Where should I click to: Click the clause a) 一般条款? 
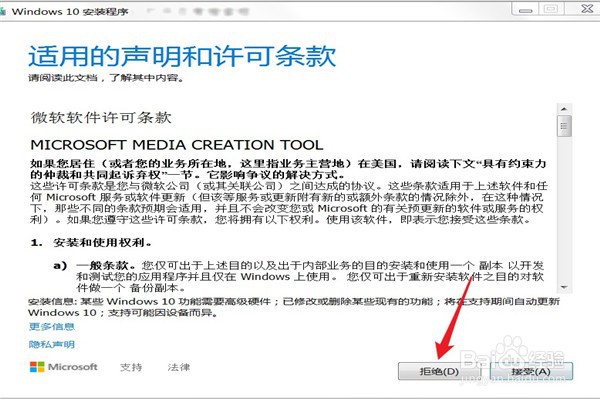[95, 265]
